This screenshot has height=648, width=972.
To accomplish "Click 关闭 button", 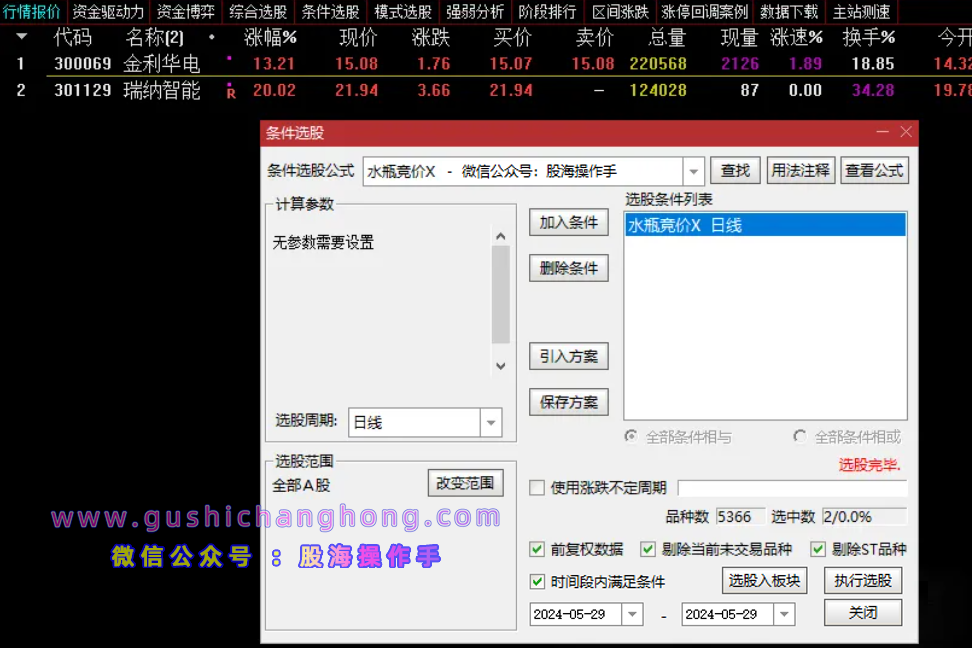I will tap(862, 613).
